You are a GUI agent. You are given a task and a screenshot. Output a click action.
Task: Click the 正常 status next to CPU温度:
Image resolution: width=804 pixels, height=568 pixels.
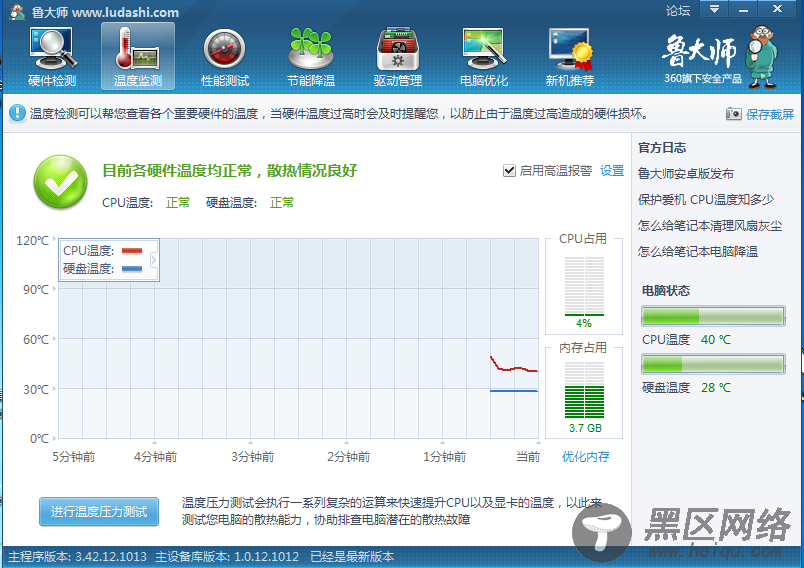[178, 203]
